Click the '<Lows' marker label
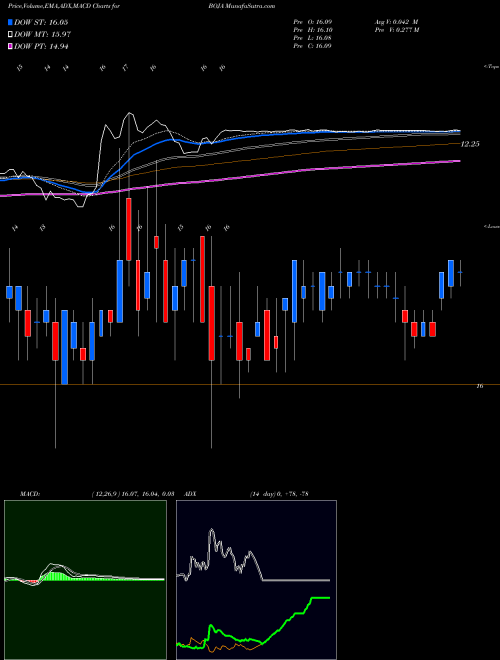Viewport: 500px width, 660px height. (x=491, y=226)
